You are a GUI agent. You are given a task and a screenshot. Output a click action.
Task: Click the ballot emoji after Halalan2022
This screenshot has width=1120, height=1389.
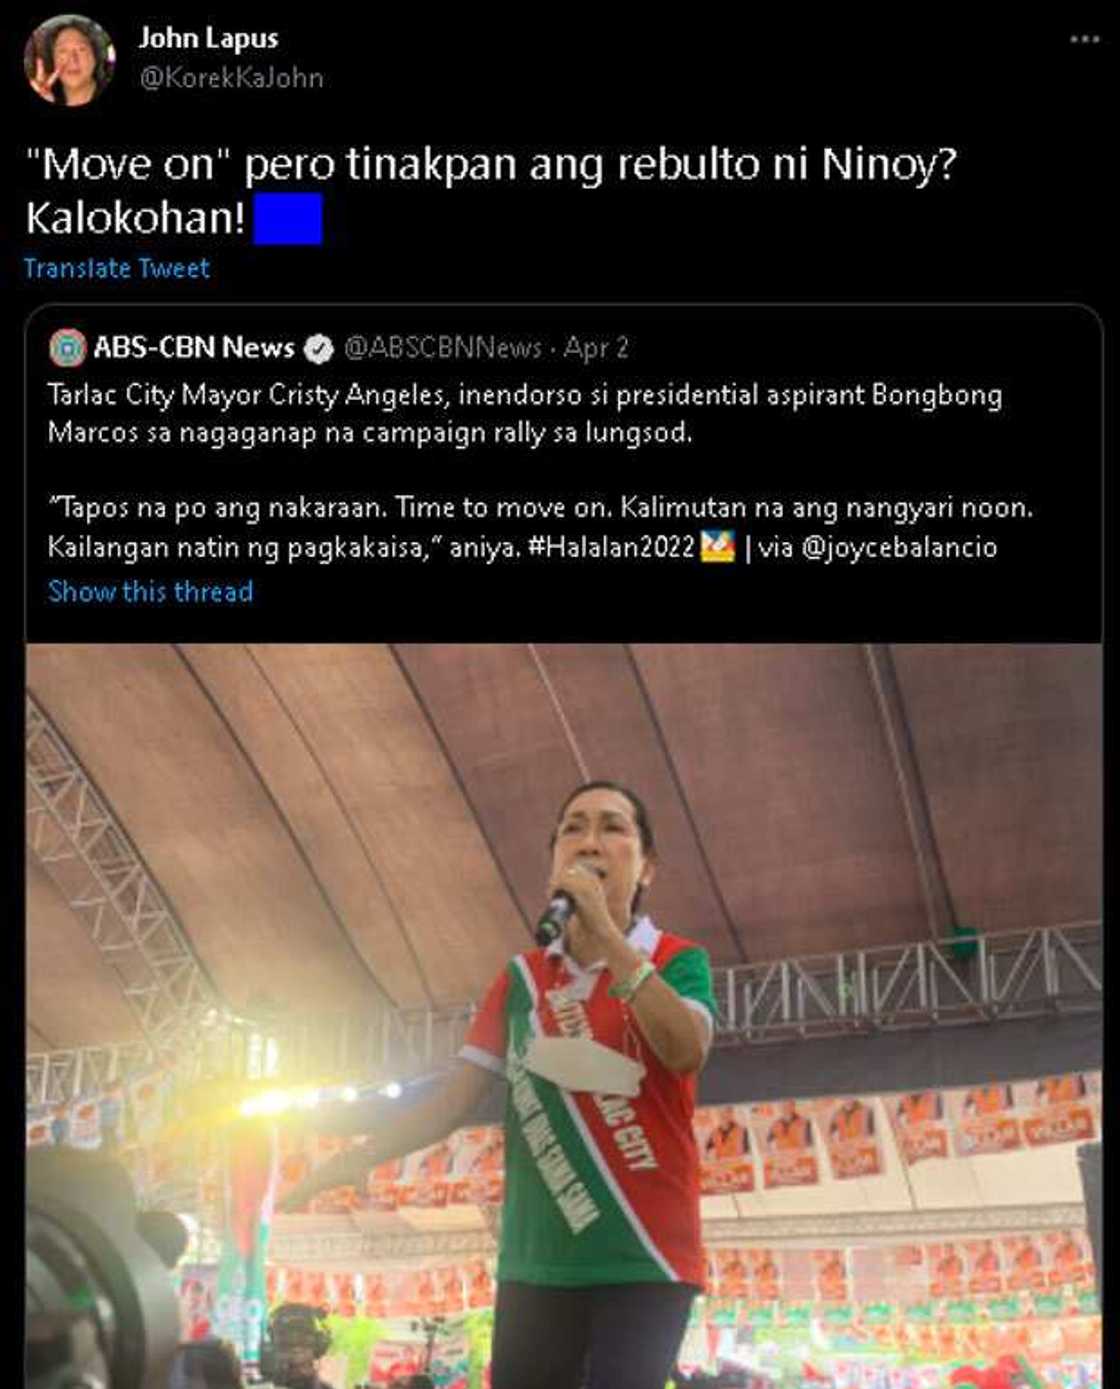point(718,546)
